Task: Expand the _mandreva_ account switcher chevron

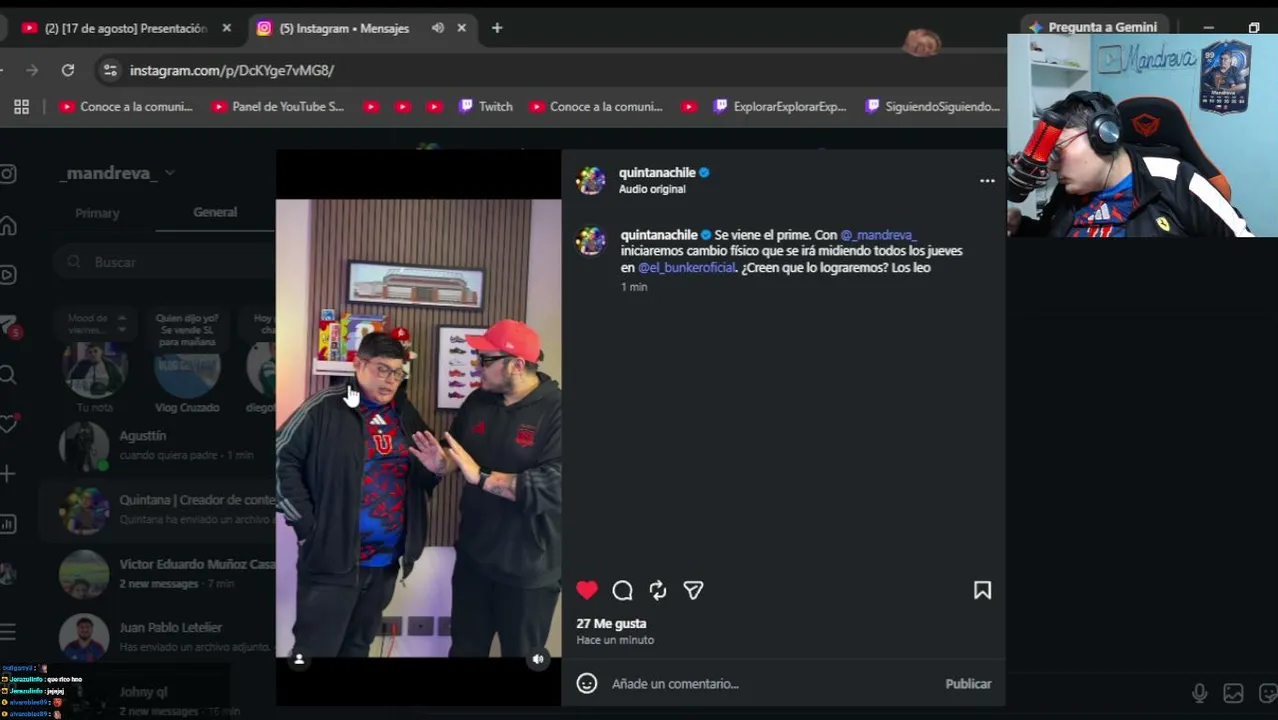Action: pos(169,173)
